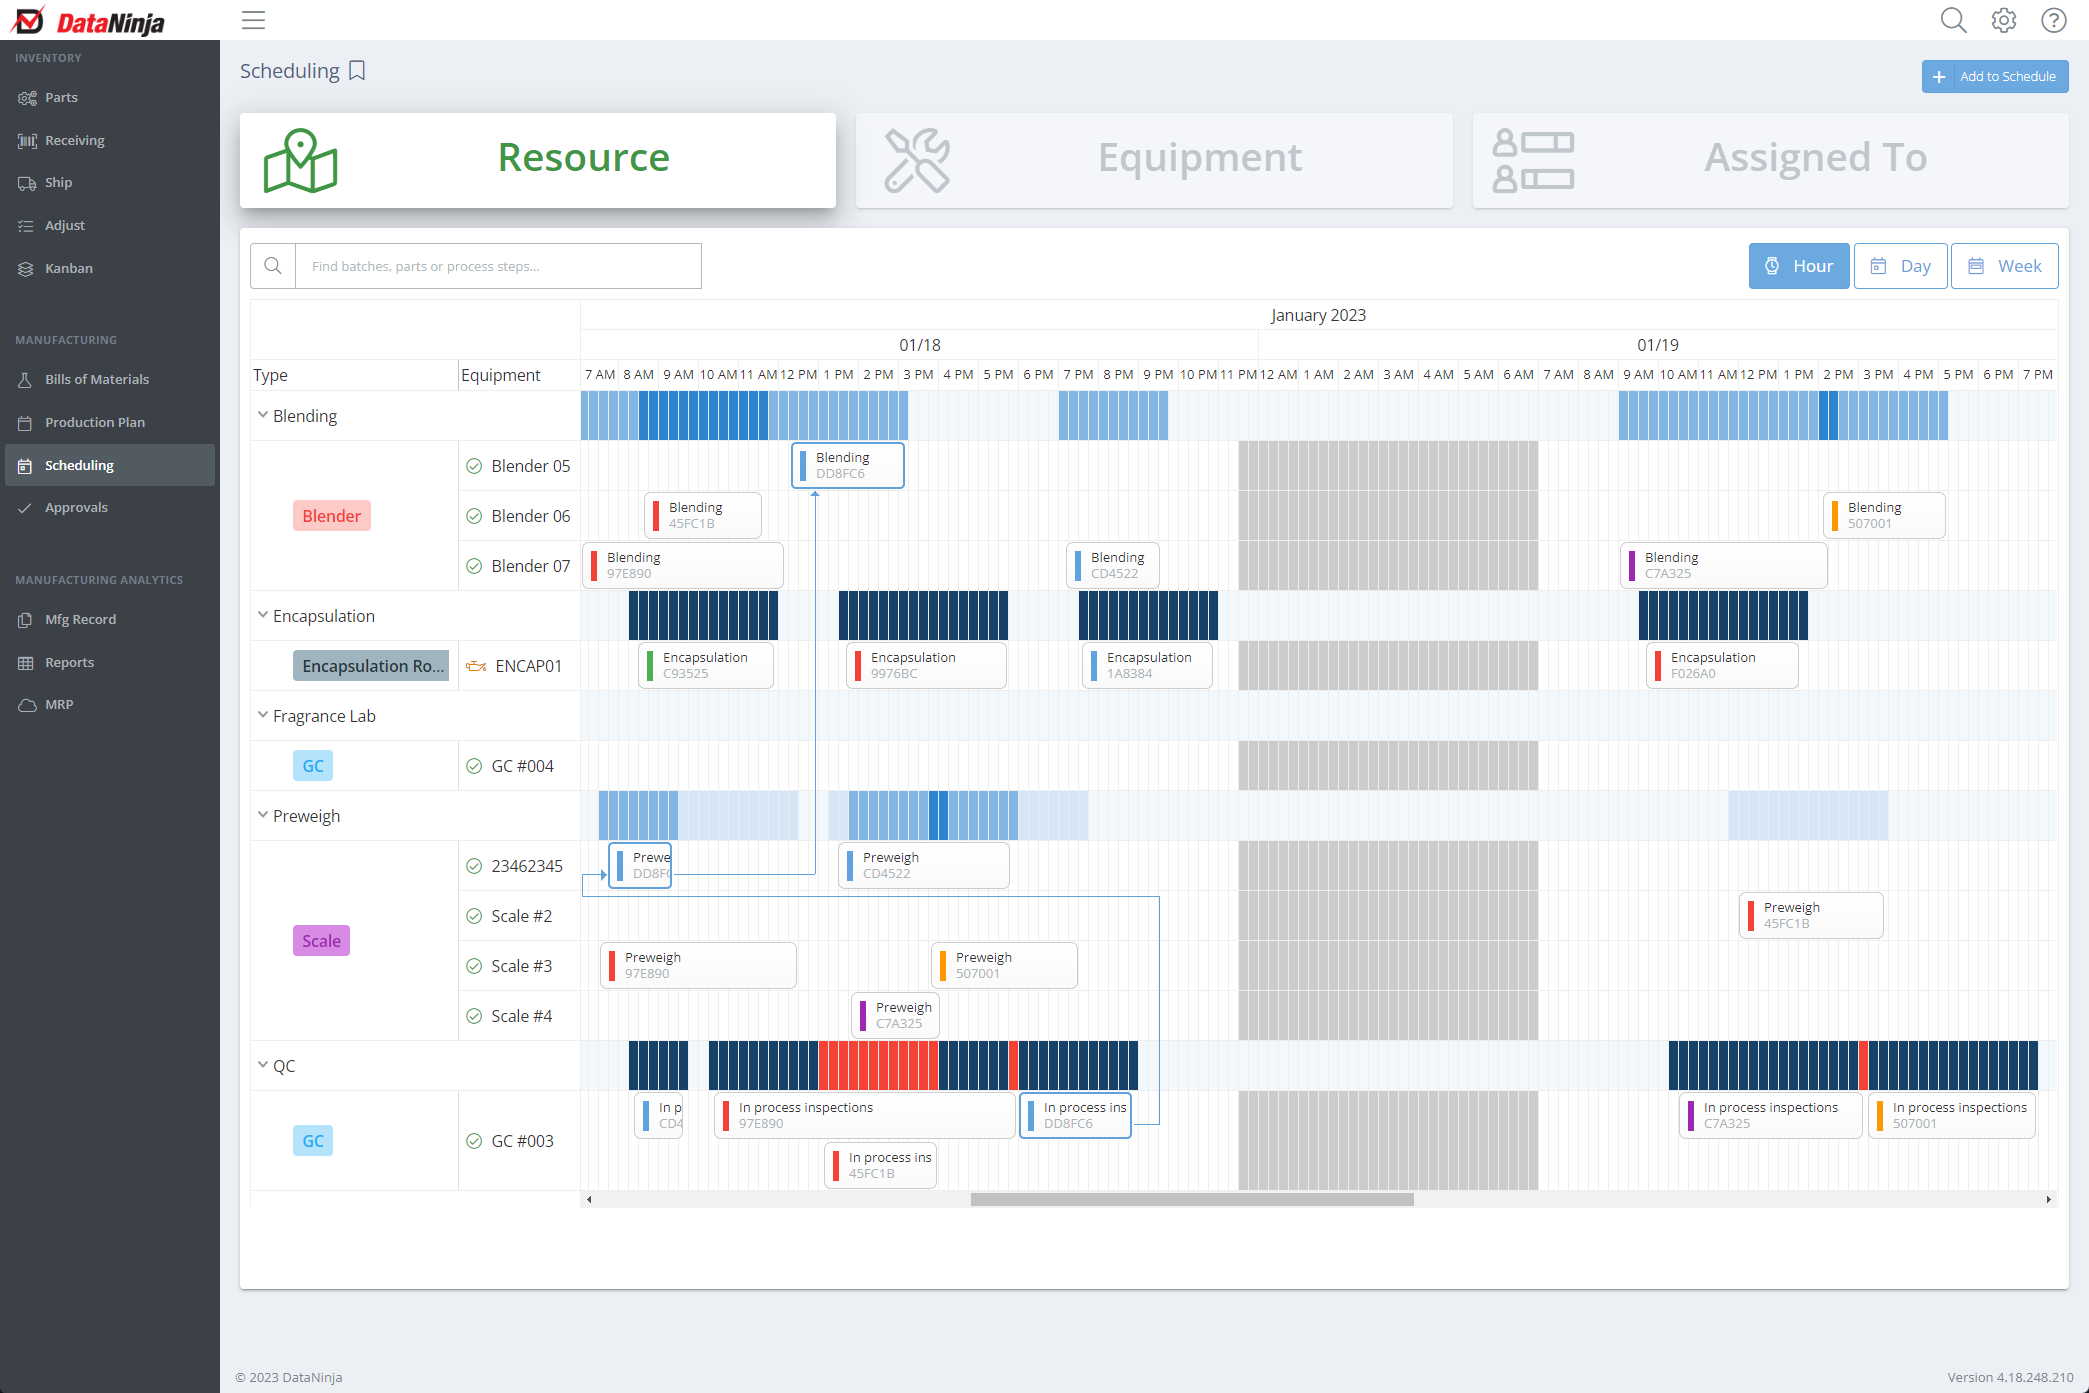Open the search magnifier in top bar
Viewport: 2089px width, 1393px height.
coord(1953,20)
